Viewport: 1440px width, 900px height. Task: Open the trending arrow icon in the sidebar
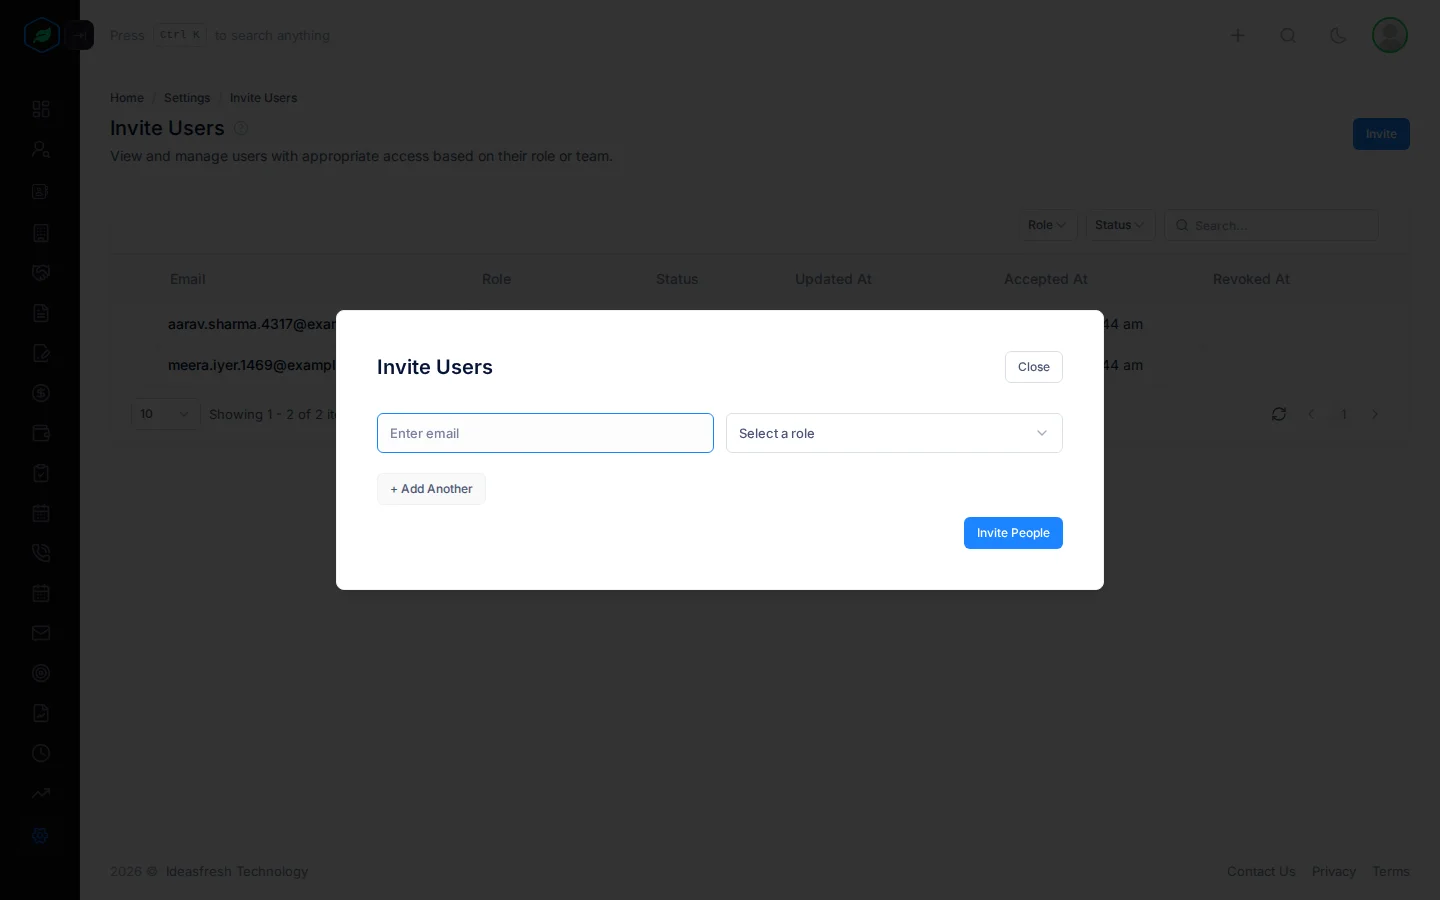[41, 793]
